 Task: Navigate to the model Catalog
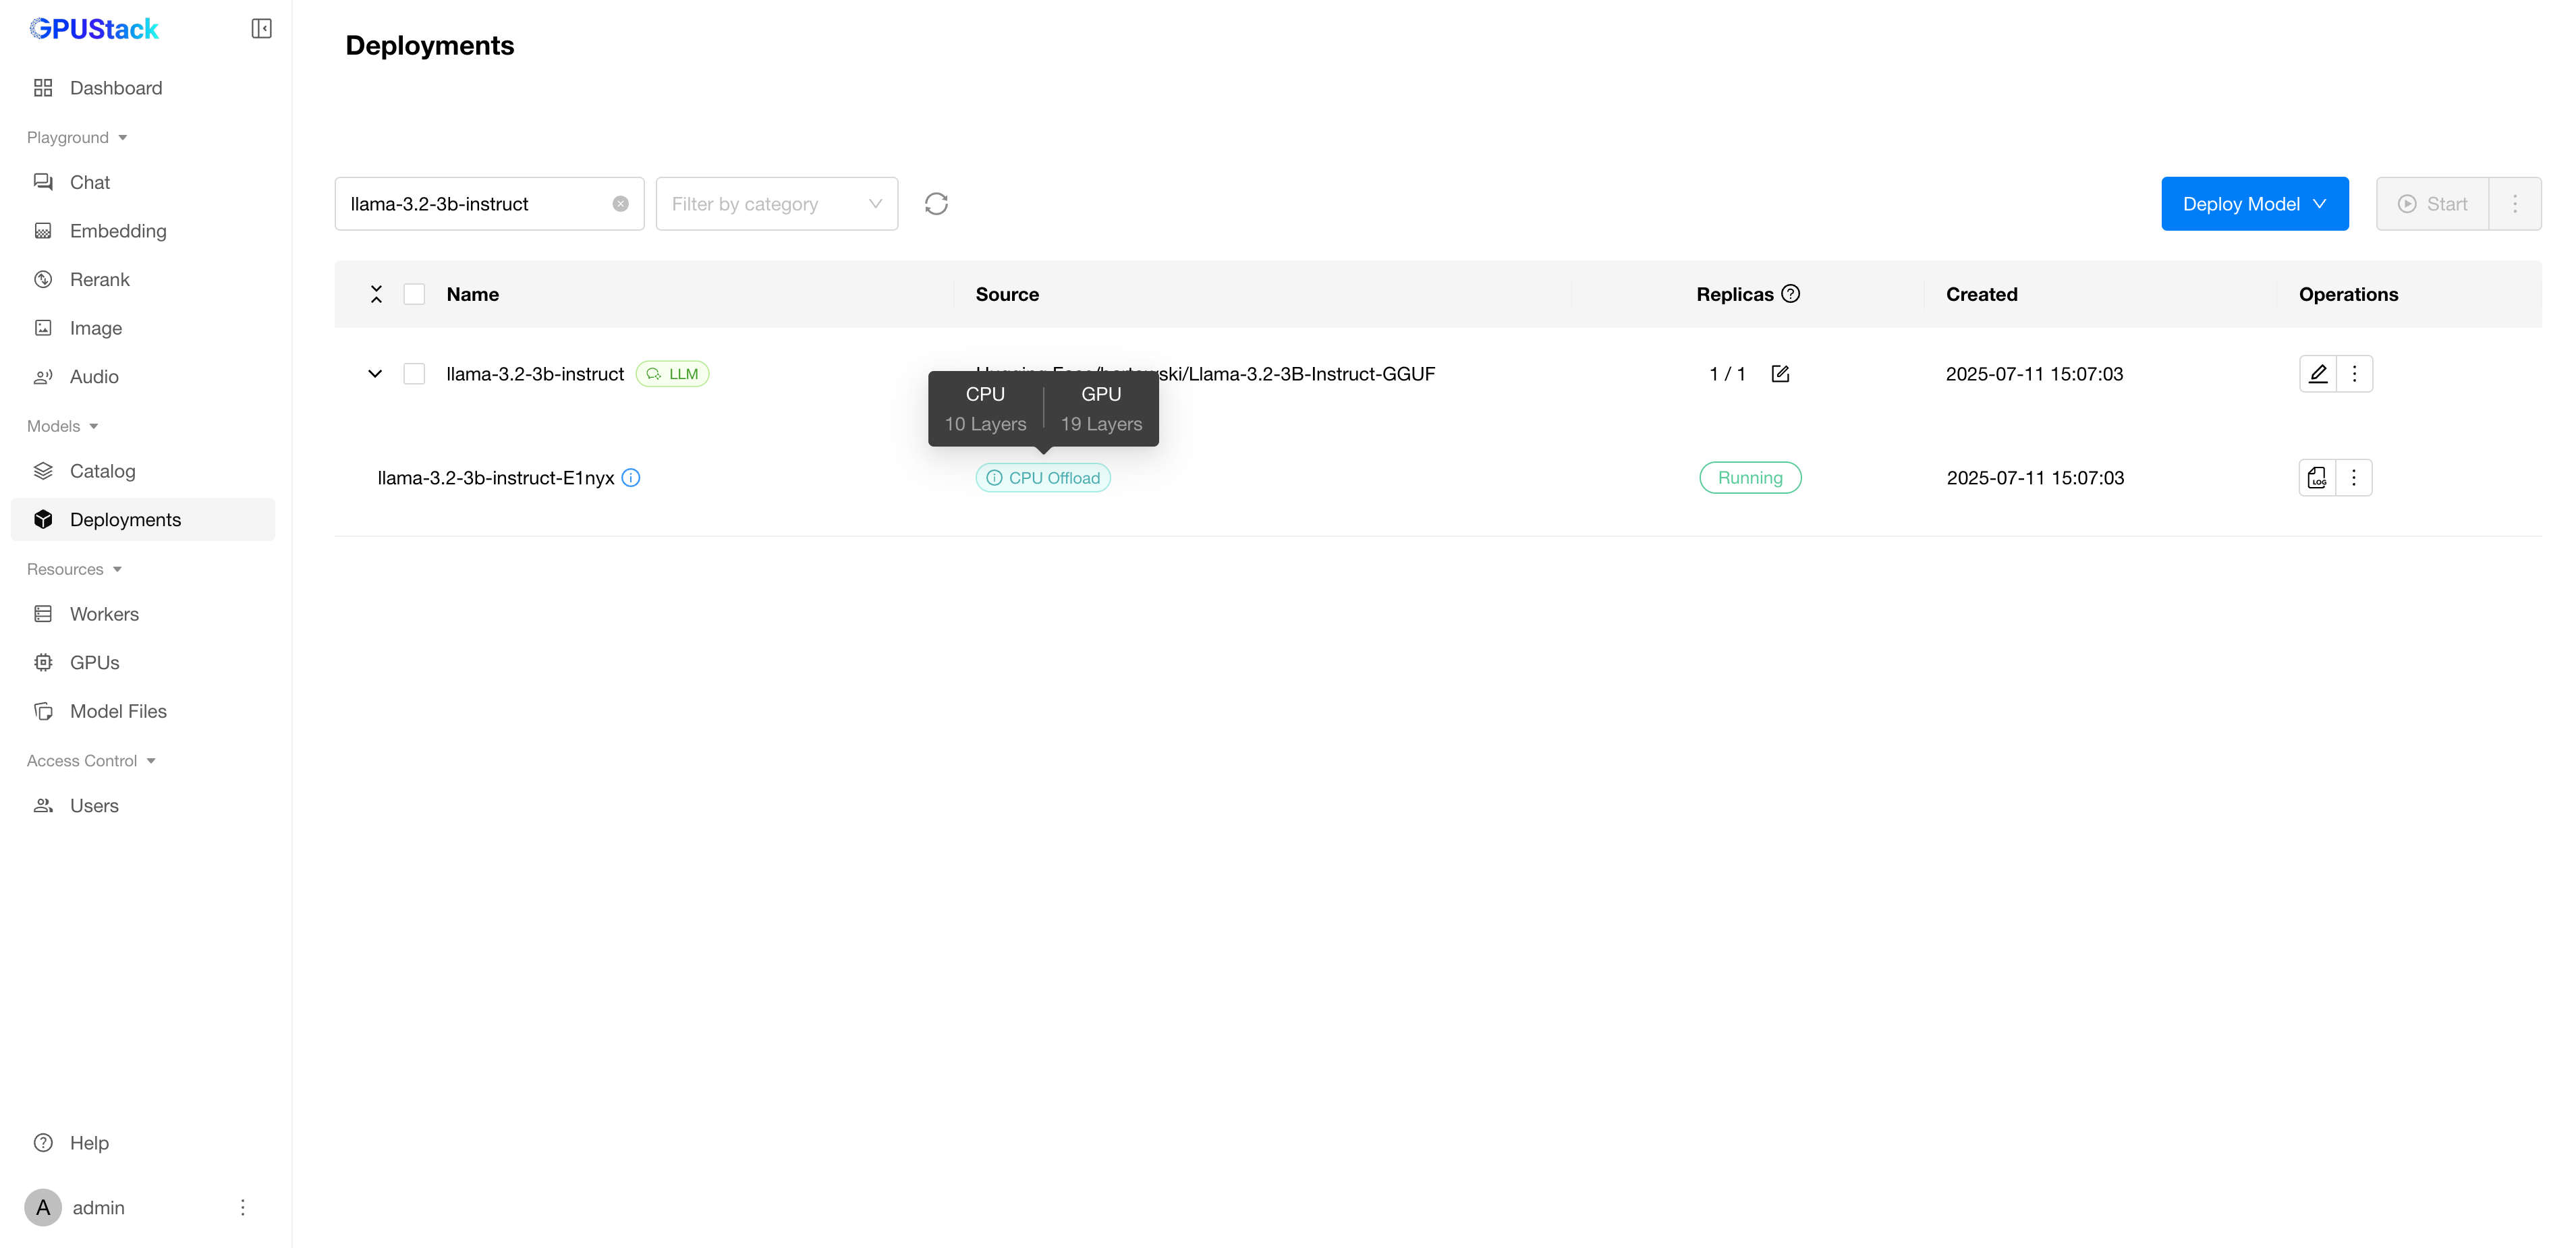tap(143, 471)
